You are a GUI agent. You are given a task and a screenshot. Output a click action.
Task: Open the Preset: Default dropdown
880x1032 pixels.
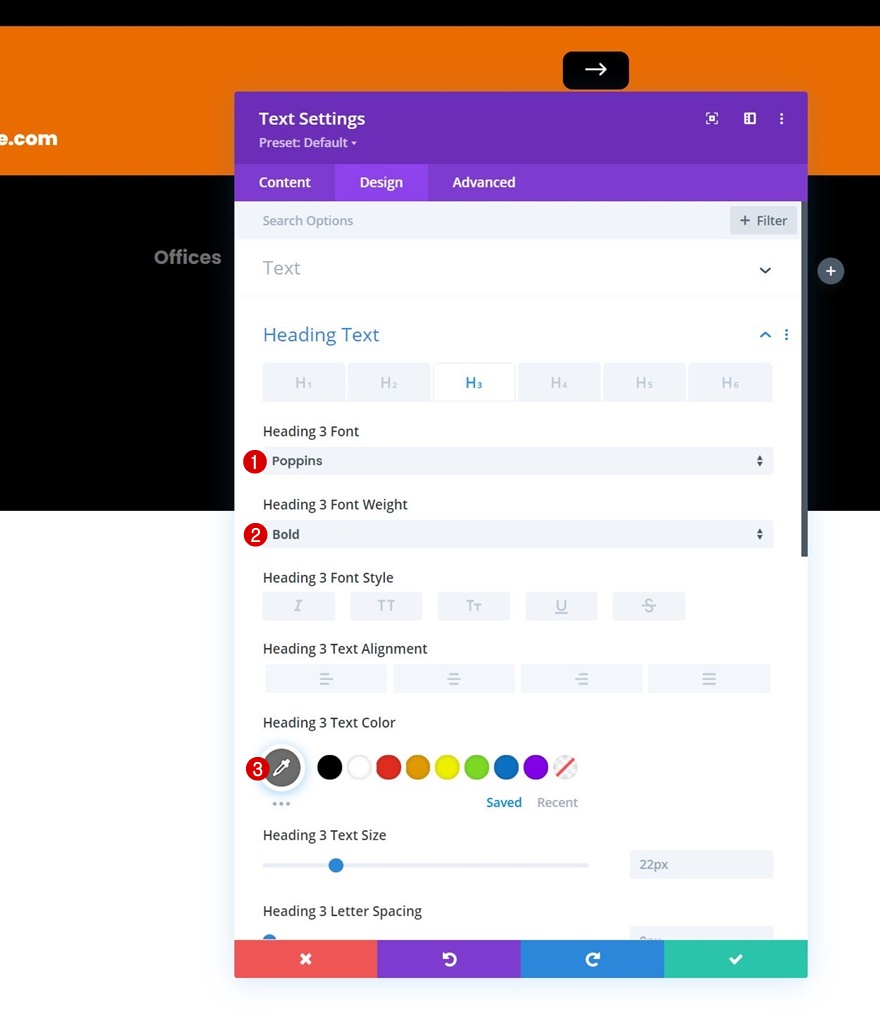coord(307,143)
